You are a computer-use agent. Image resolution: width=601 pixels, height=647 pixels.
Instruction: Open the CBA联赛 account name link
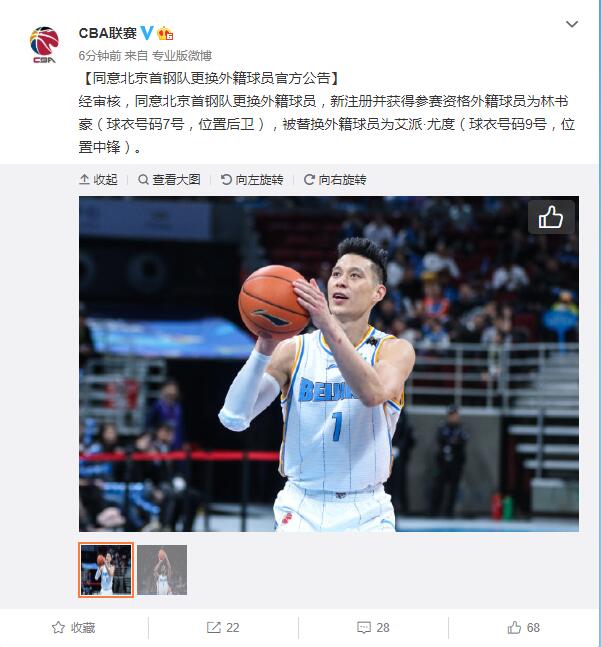tap(108, 33)
